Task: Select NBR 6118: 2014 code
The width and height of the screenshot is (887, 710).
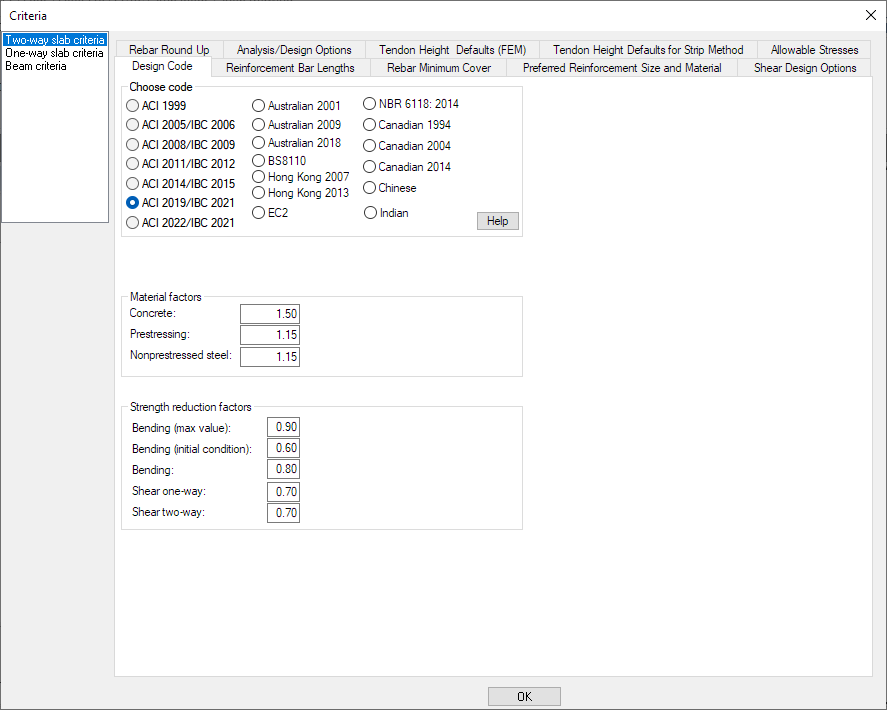Action: [370, 103]
